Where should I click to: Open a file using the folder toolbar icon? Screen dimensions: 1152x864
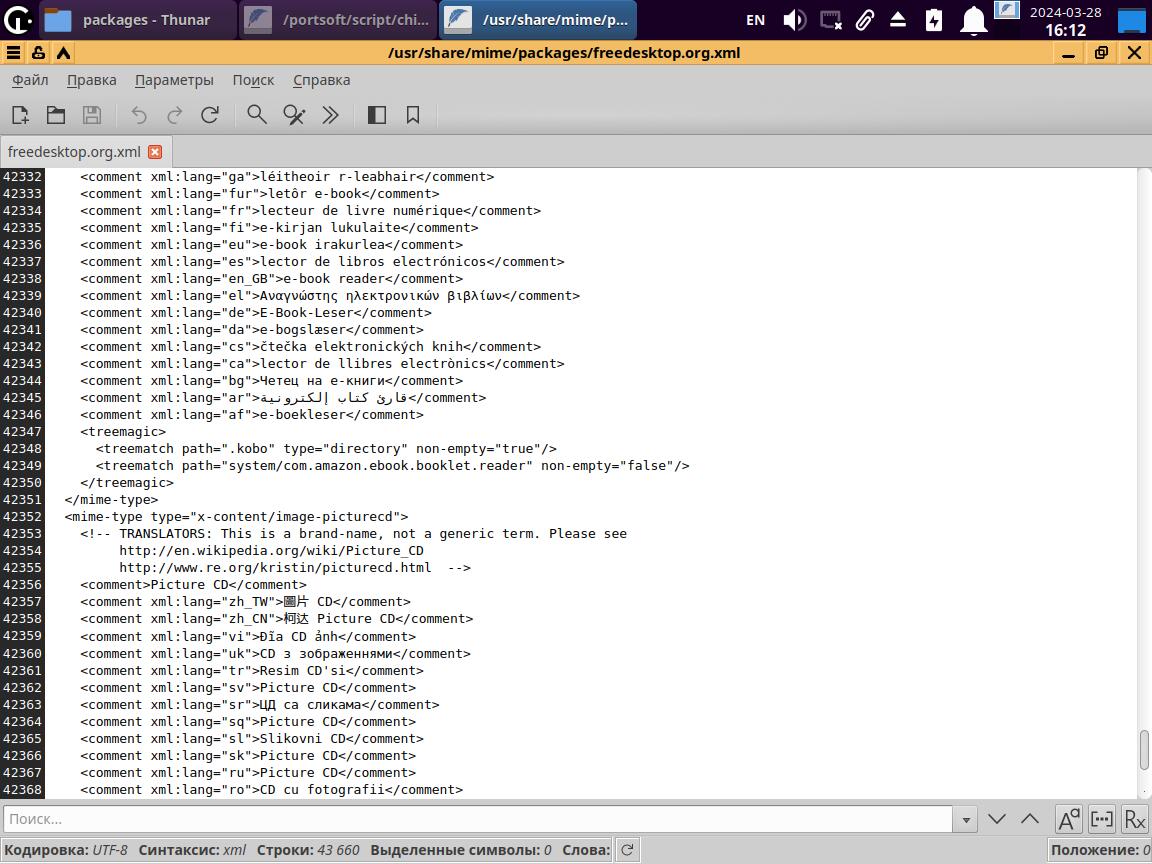point(56,115)
